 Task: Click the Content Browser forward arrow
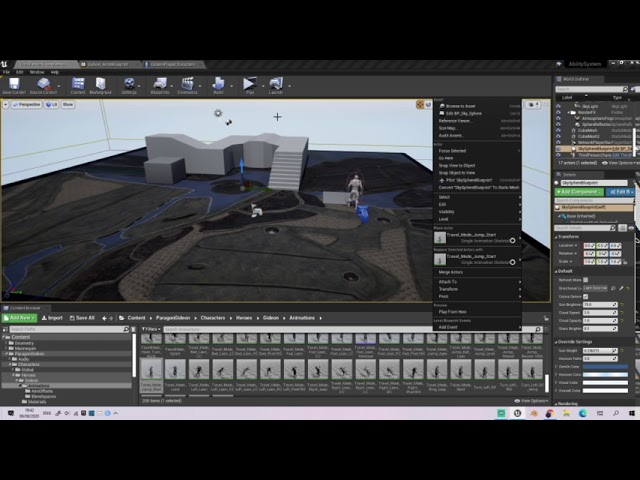(111, 318)
